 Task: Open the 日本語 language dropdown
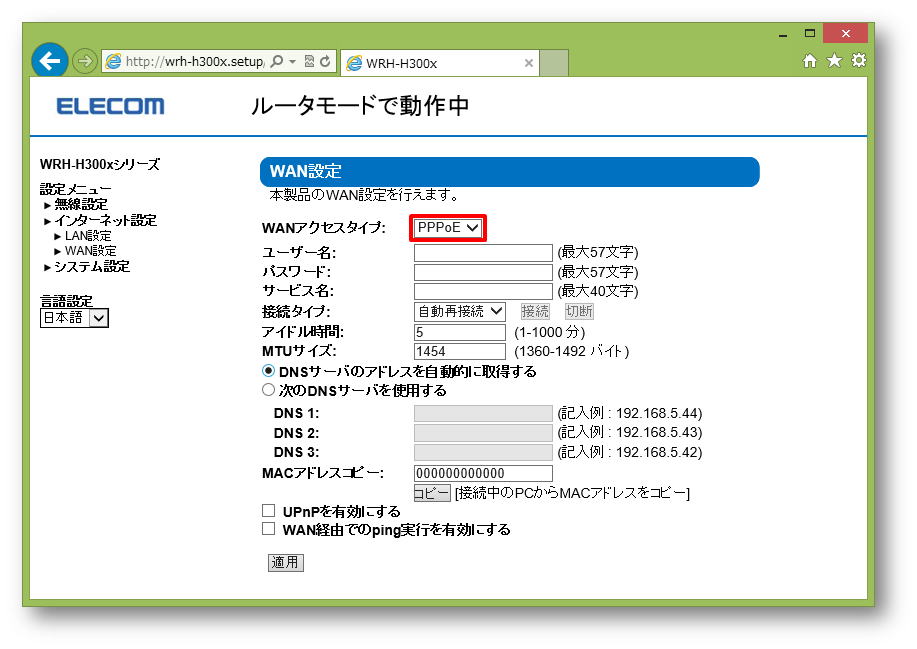point(74,318)
